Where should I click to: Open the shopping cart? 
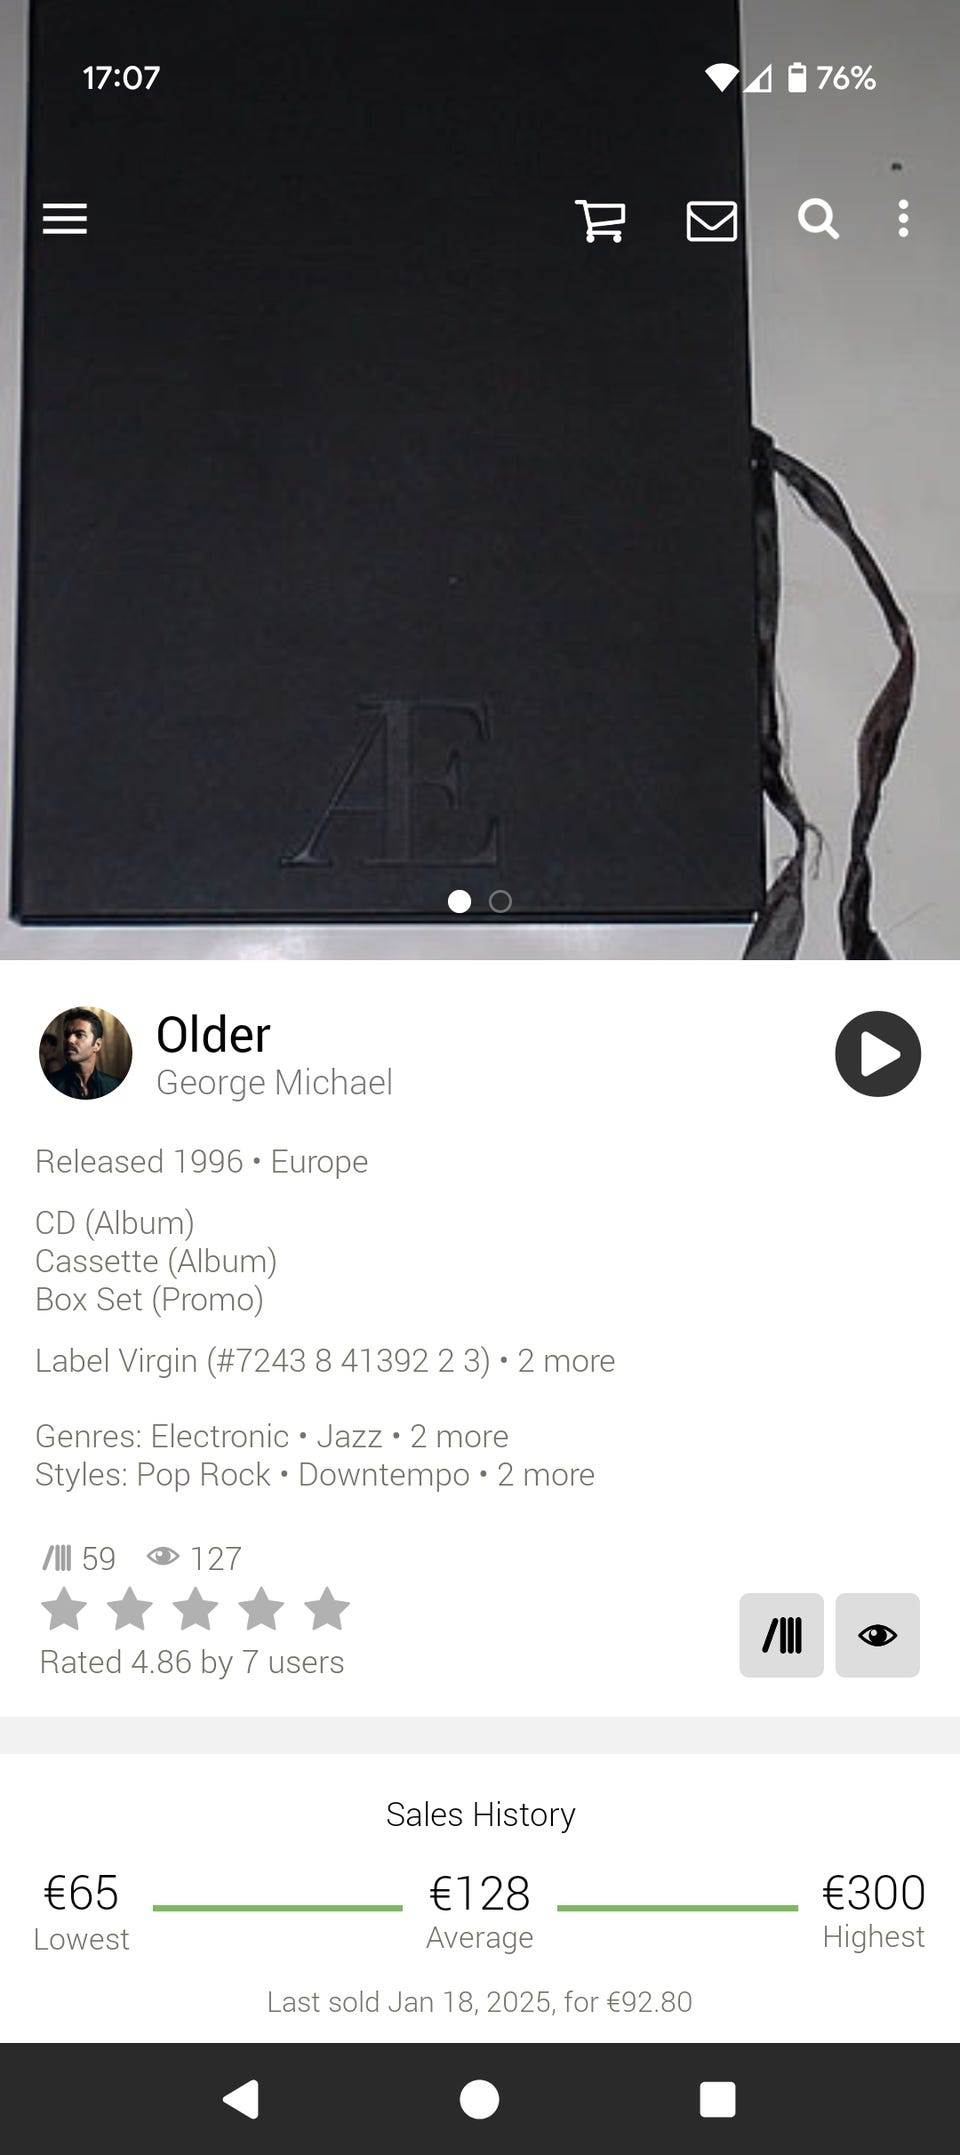click(x=600, y=220)
